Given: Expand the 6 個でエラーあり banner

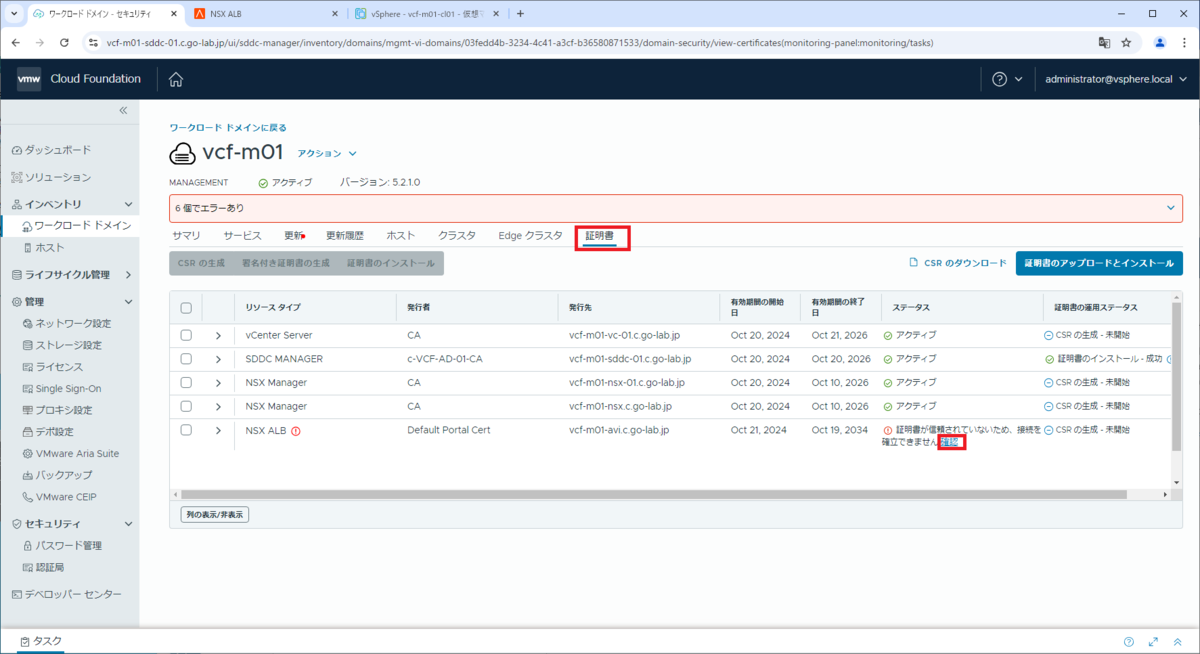Looking at the screenshot, I should point(1171,207).
